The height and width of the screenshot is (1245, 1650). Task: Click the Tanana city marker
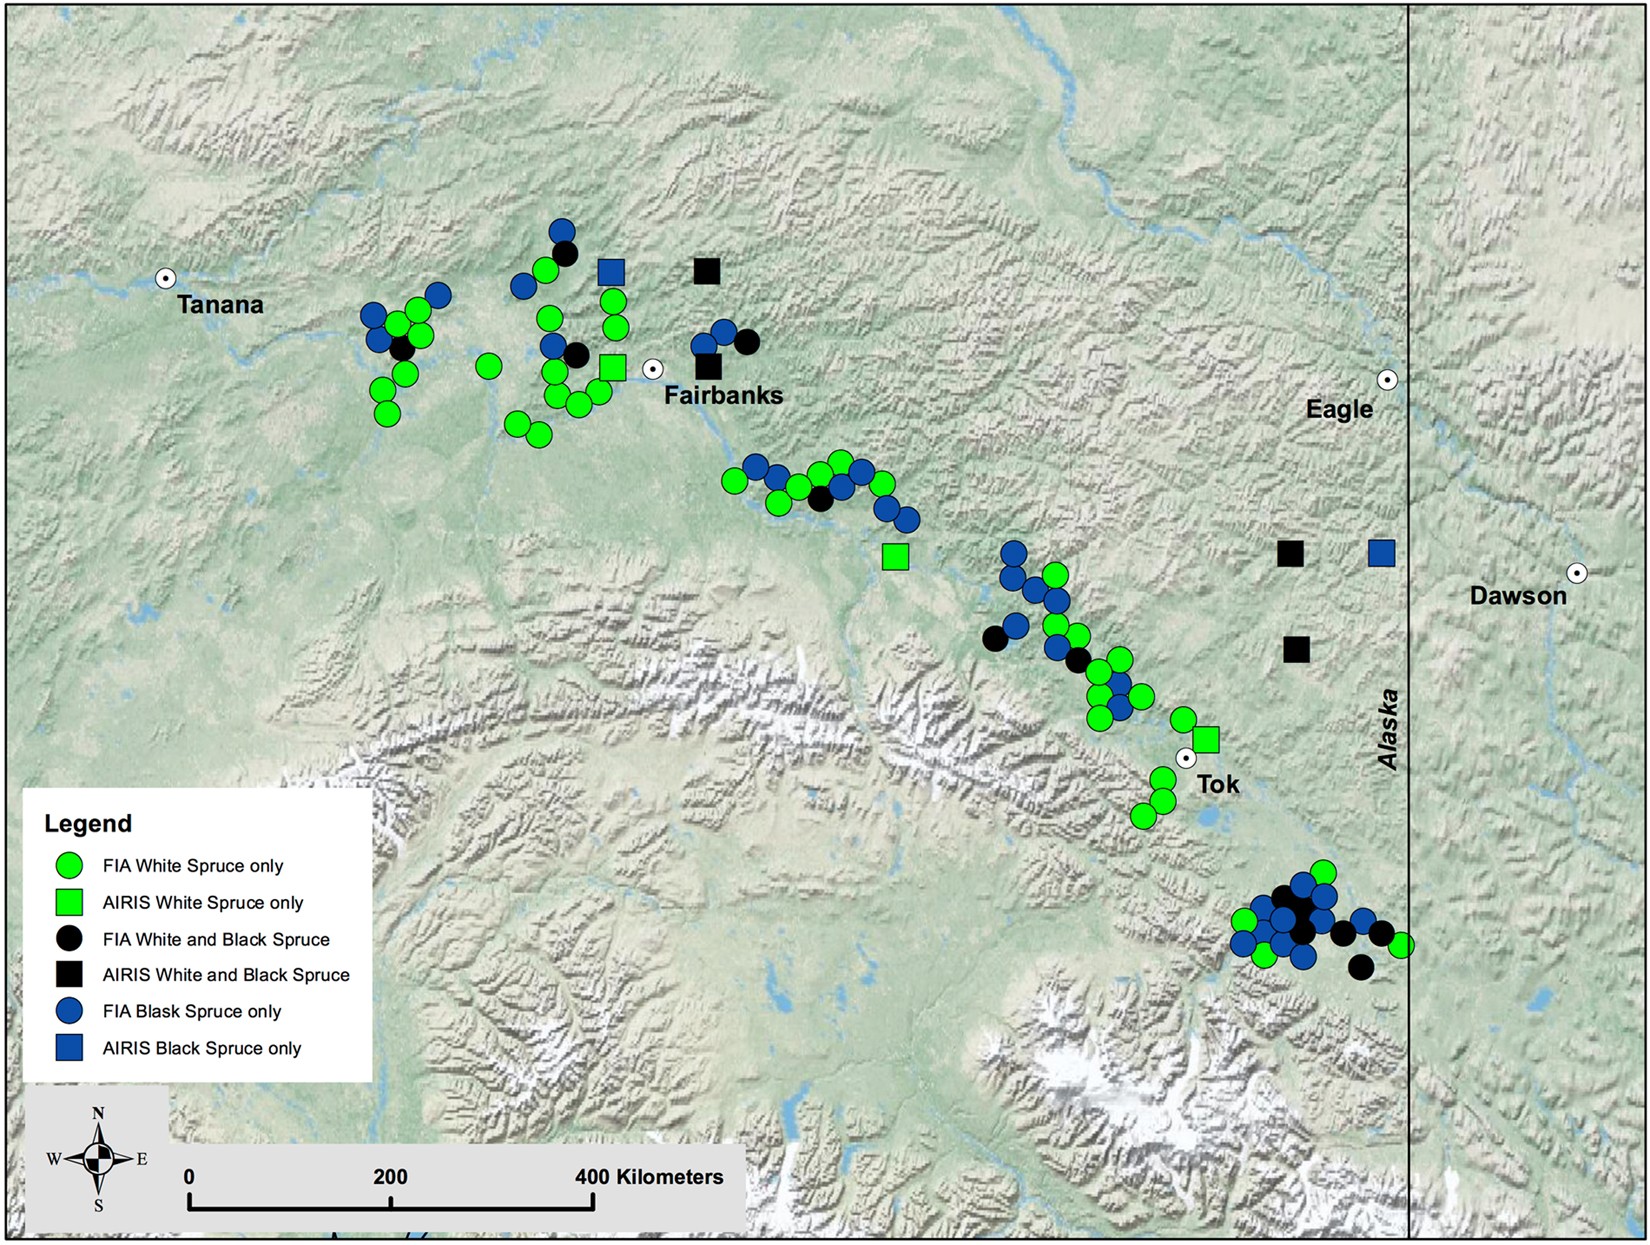[x=165, y=278]
